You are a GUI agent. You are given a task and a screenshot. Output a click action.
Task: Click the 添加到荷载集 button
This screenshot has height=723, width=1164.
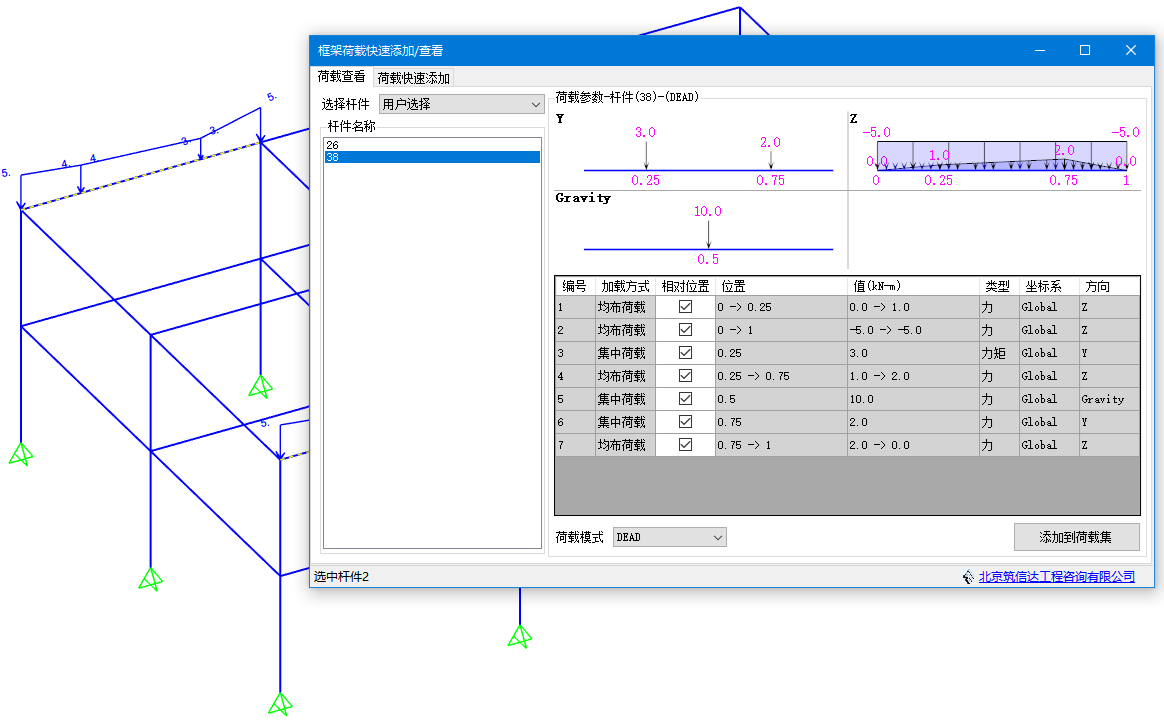coord(1076,537)
